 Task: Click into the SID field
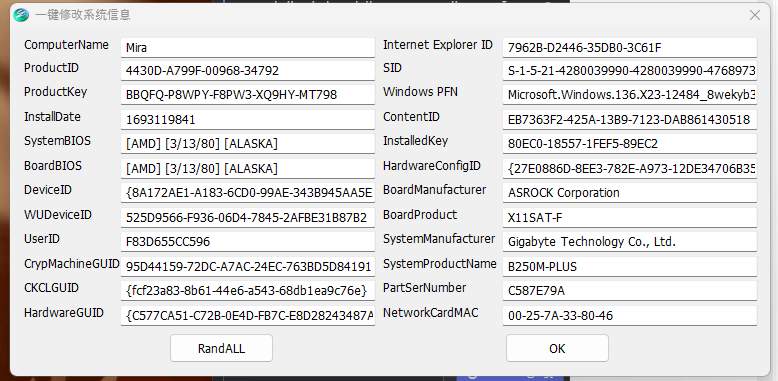630,70
